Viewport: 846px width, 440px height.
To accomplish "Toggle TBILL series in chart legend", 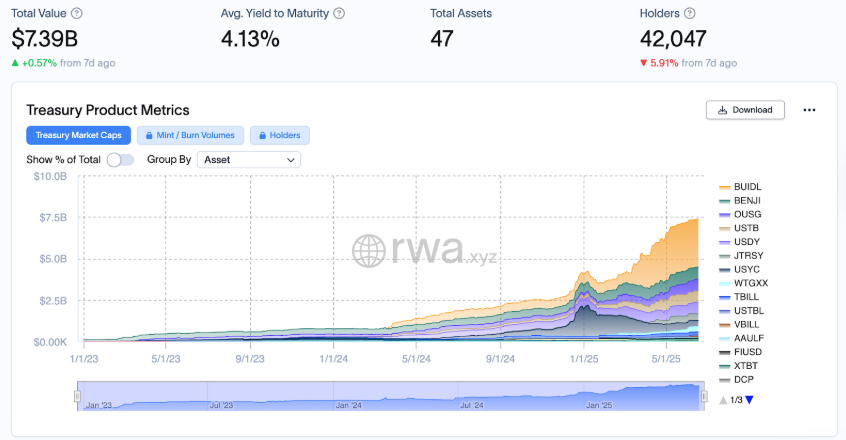I will [x=739, y=297].
